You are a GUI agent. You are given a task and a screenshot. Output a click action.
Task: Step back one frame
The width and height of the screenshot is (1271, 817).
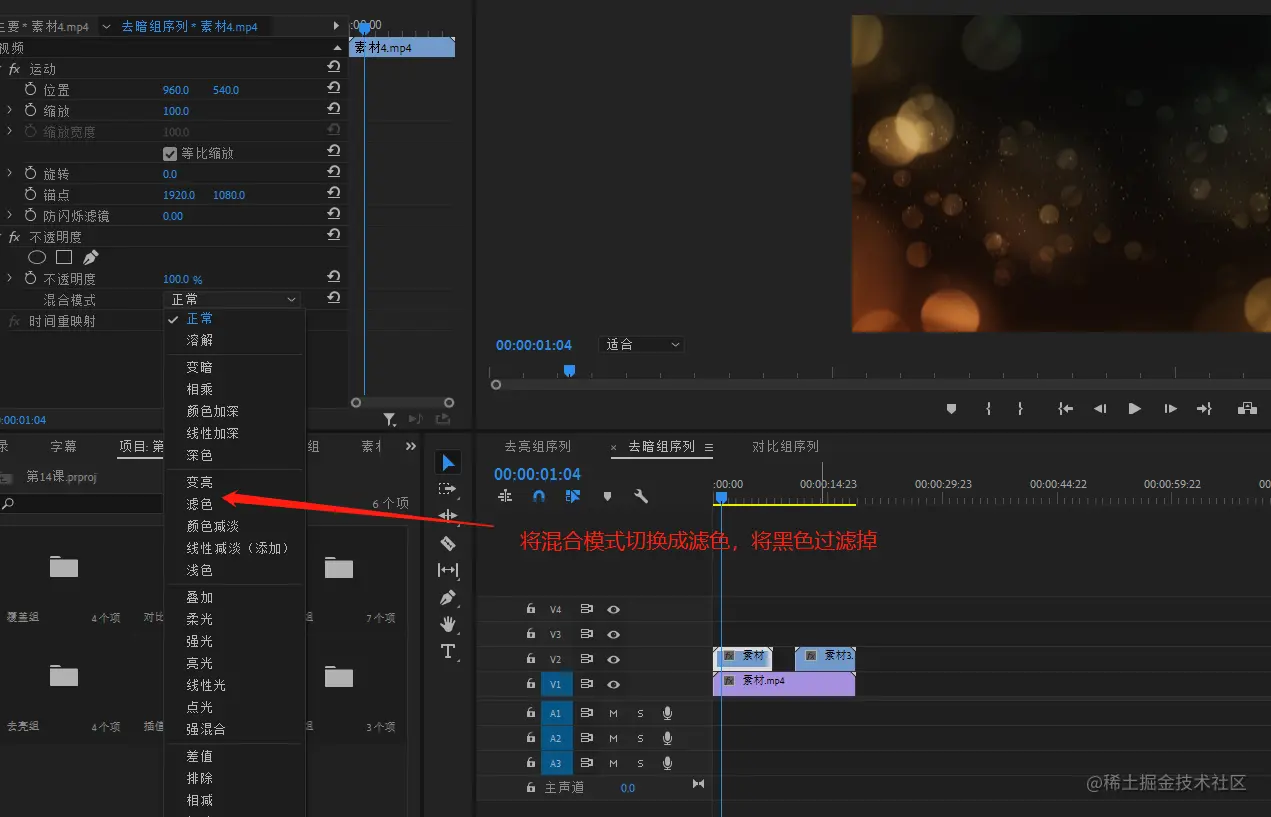point(1100,408)
